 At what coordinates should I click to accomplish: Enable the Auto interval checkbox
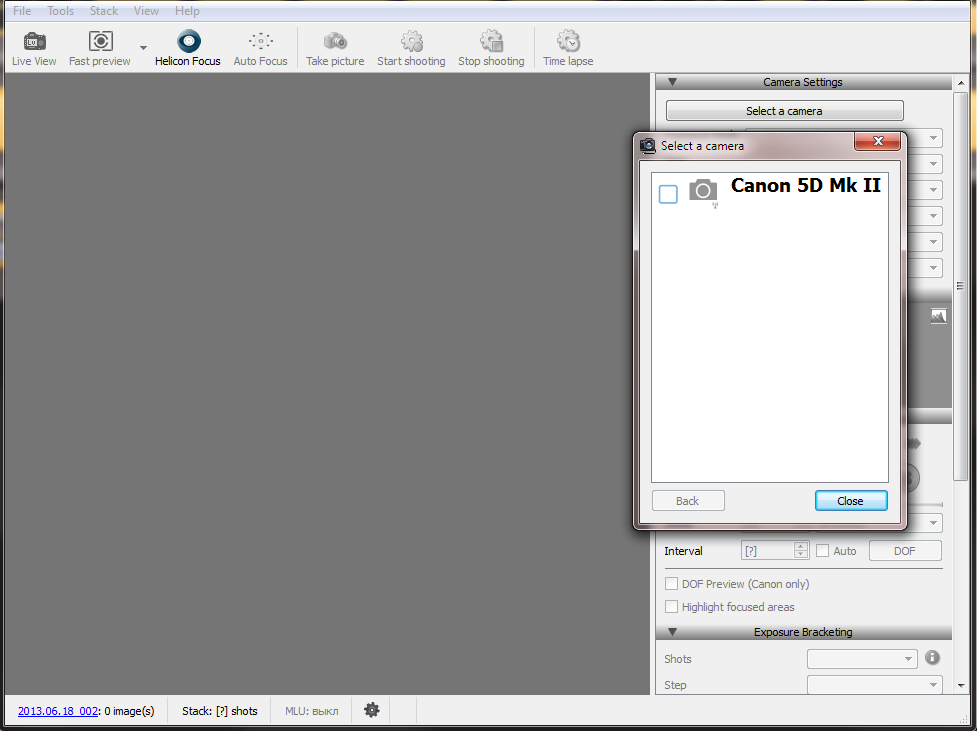pos(822,550)
